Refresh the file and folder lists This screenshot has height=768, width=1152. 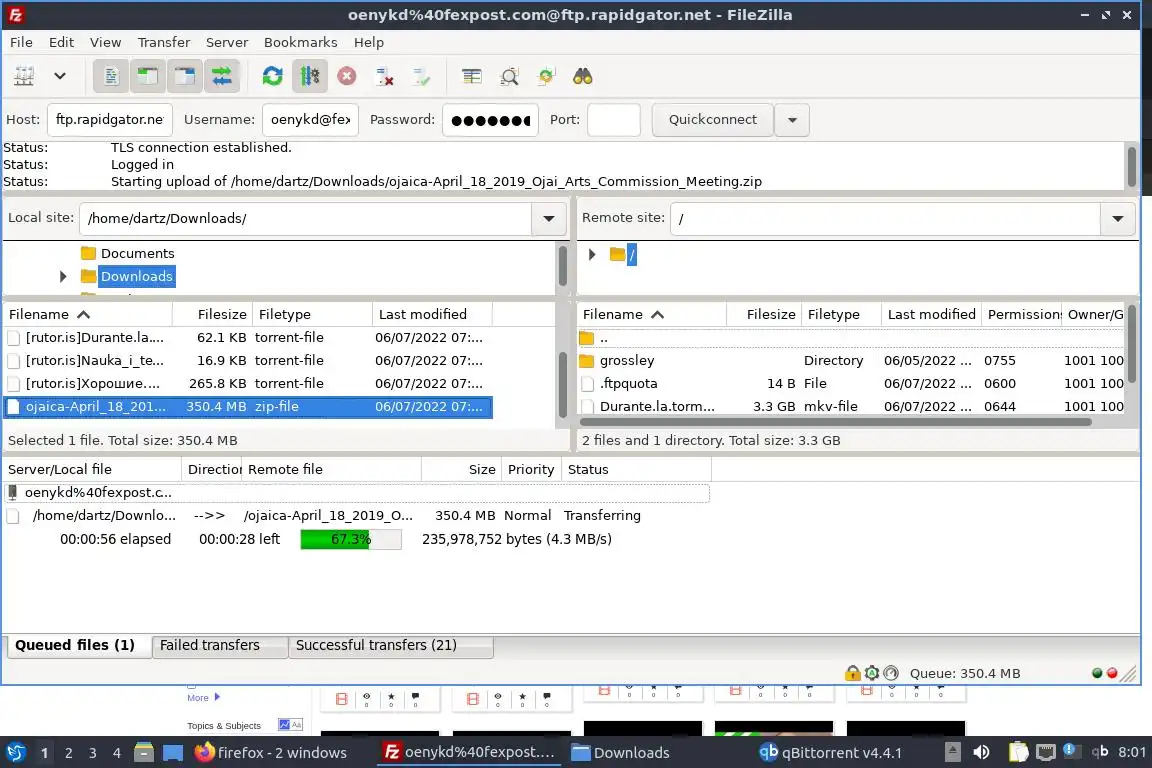click(273, 76)
